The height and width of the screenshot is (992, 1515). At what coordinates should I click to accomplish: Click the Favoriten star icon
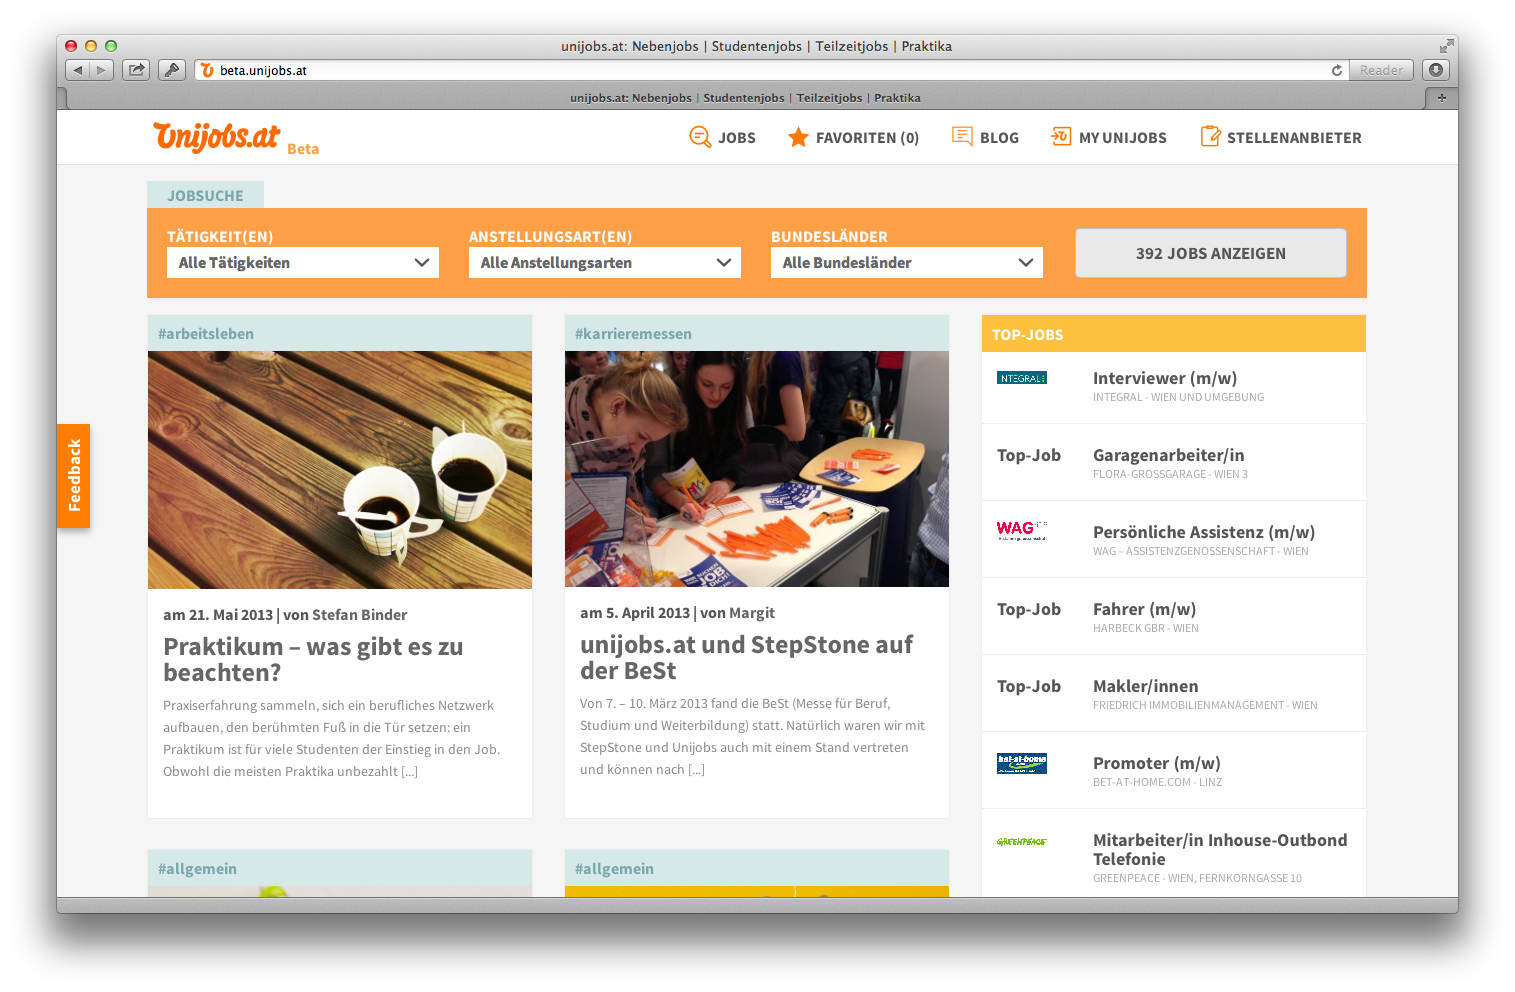[798, 137]
